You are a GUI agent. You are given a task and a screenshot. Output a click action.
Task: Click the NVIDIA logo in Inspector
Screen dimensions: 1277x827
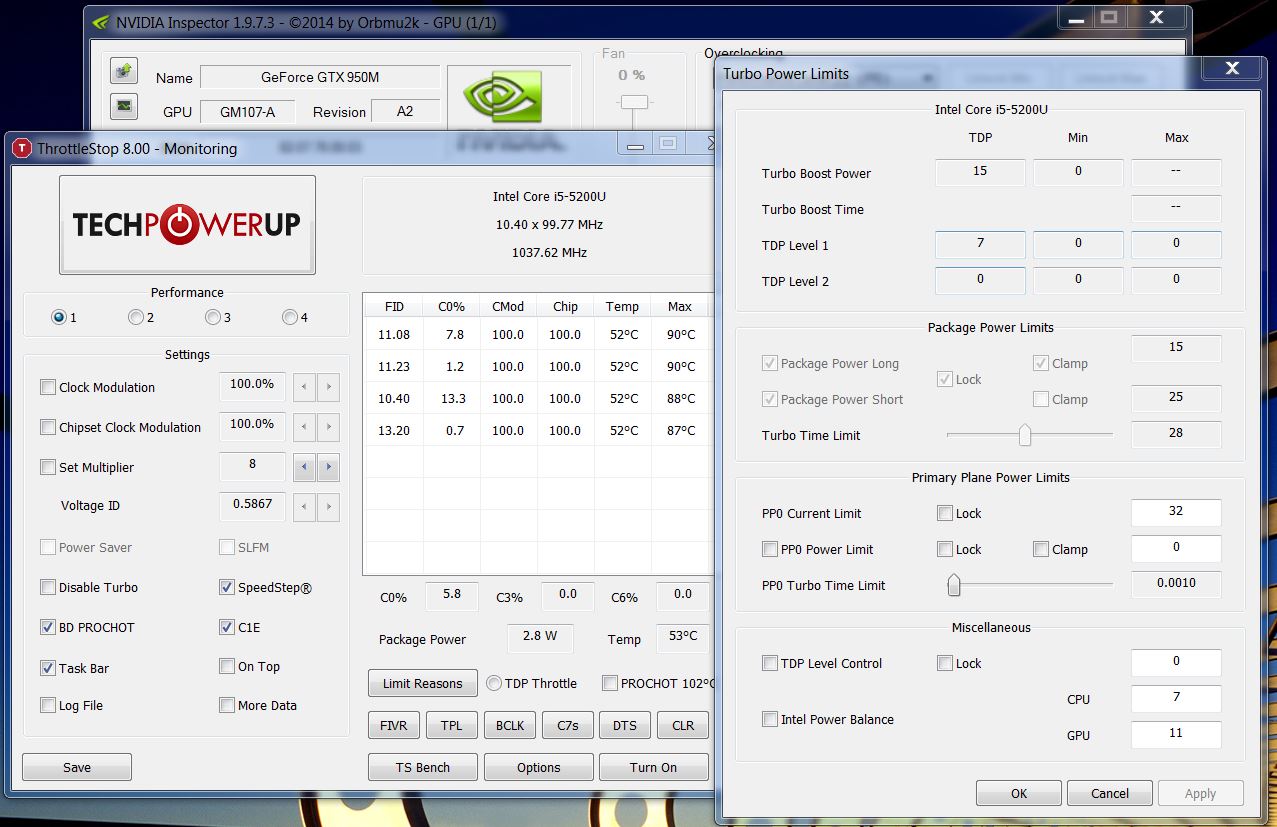coord(503,97)
